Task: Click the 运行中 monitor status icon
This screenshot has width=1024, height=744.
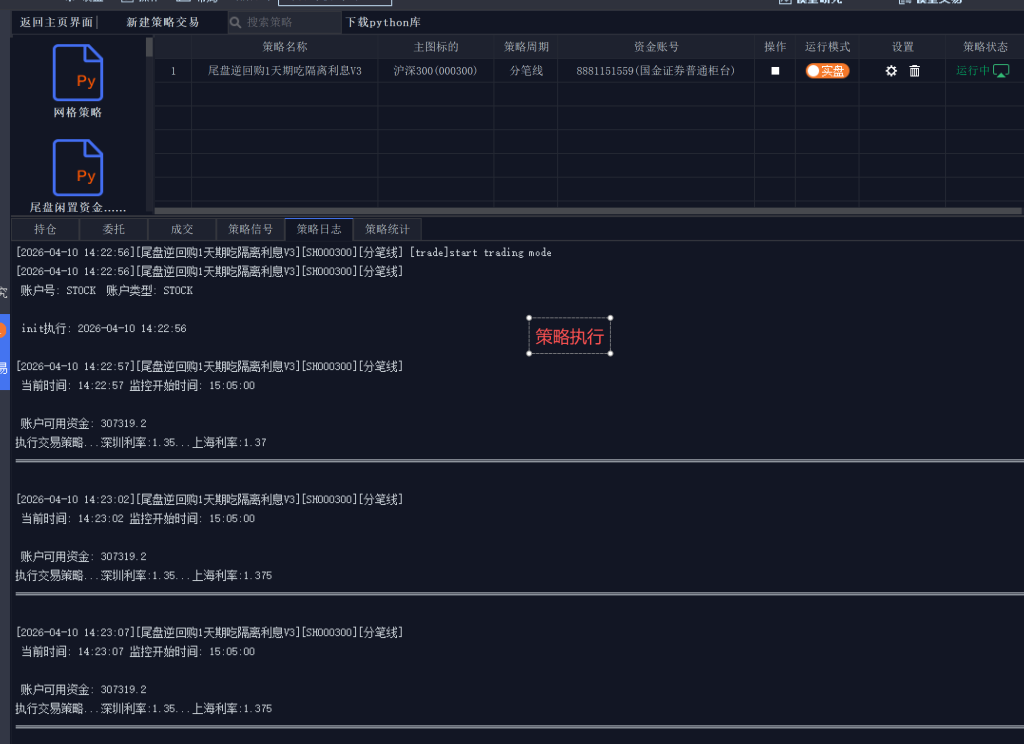Action: (x=1000, y=71)
